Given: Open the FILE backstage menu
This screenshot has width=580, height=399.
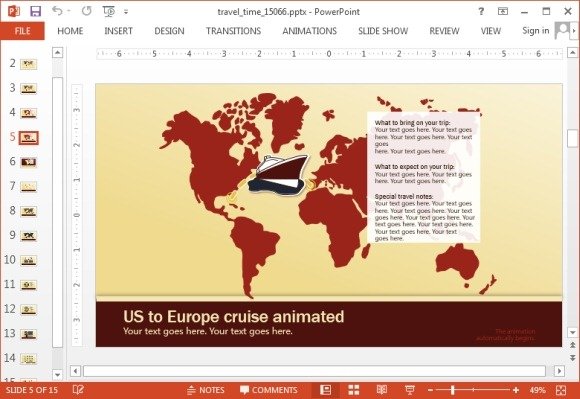Looking at the screenshot, I should click(23, 31).
